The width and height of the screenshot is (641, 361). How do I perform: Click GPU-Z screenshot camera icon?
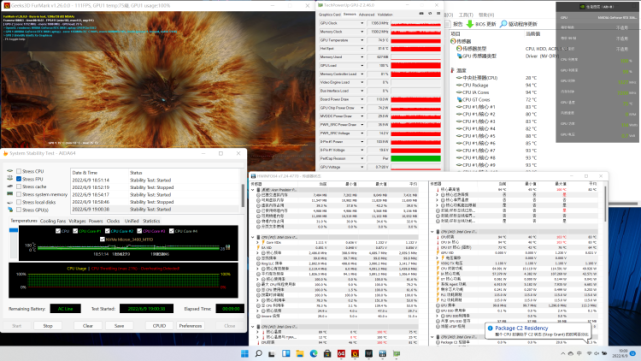[x=421, y=13]
